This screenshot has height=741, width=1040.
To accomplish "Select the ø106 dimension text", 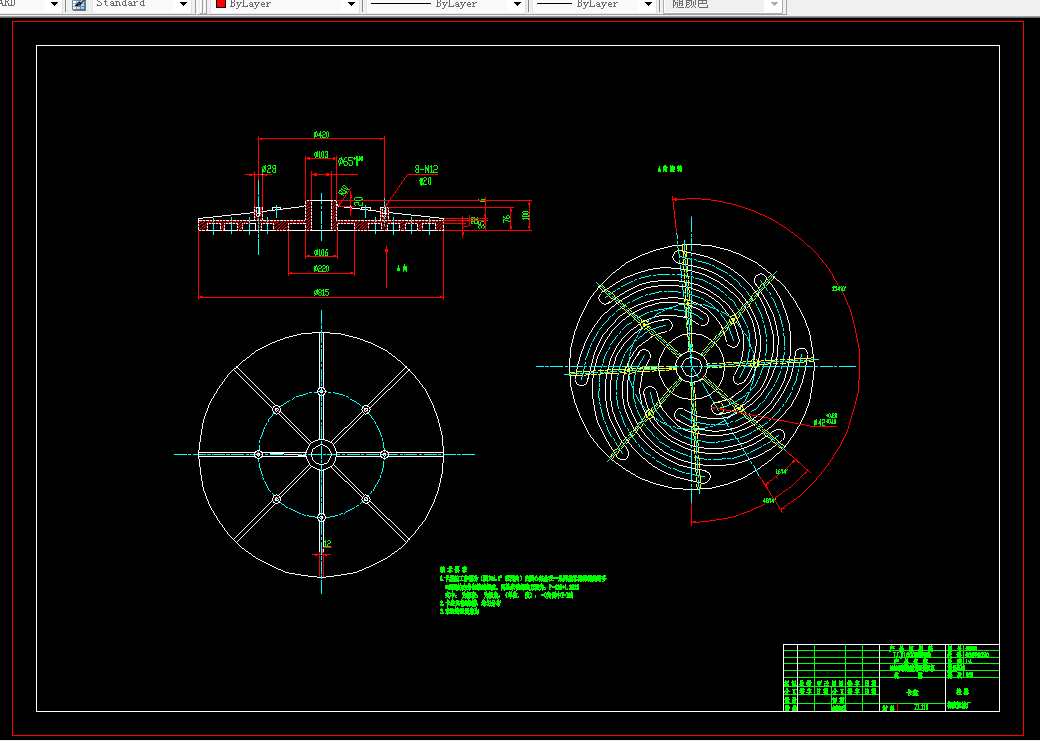I will [321, 253].
